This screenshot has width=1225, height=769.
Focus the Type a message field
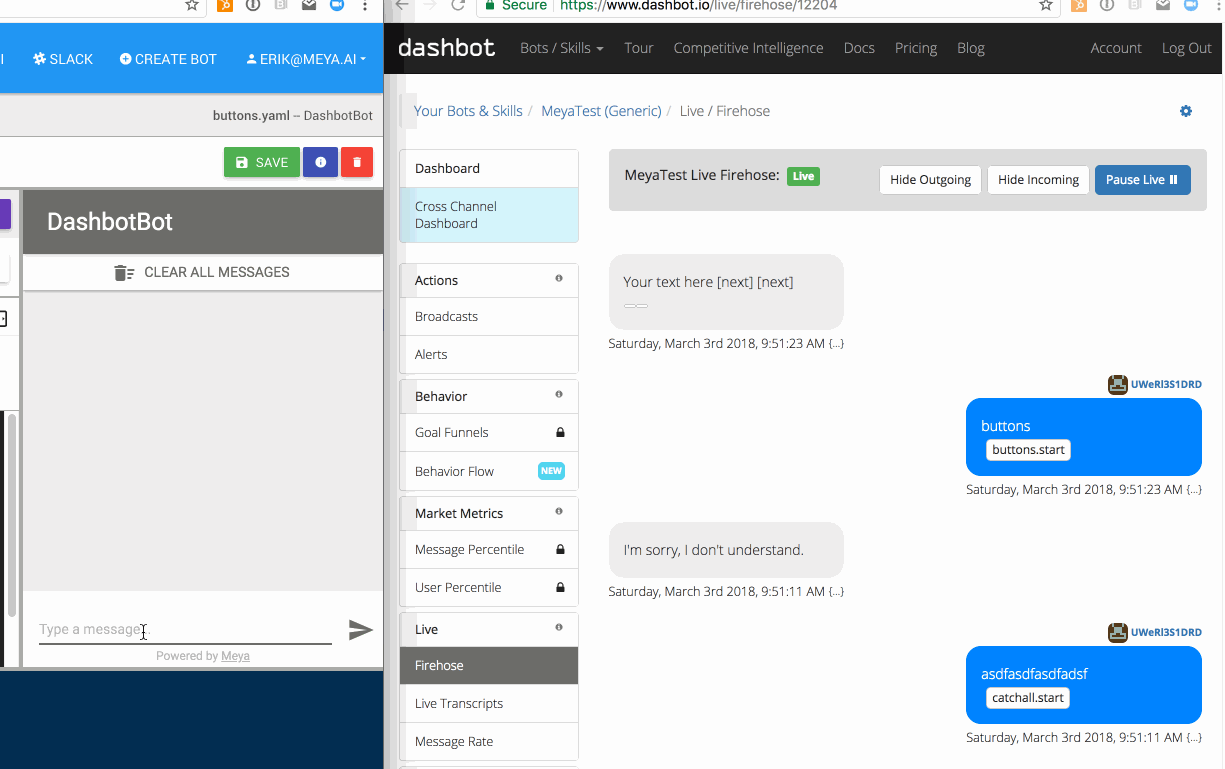point(185,630)
